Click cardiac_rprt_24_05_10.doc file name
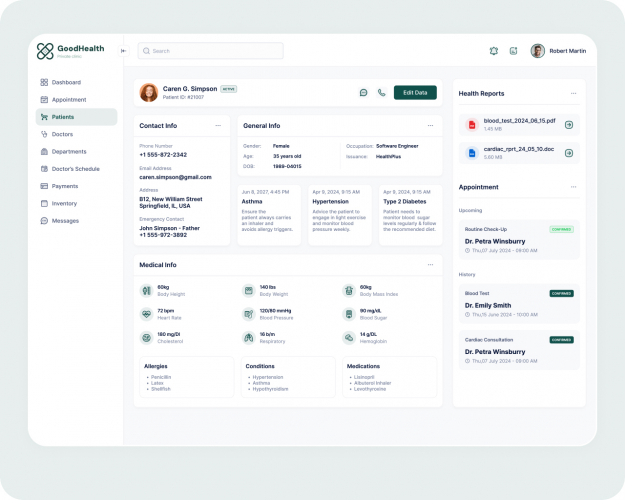Viewport: 625px width, 500px height. click(519, 149)
